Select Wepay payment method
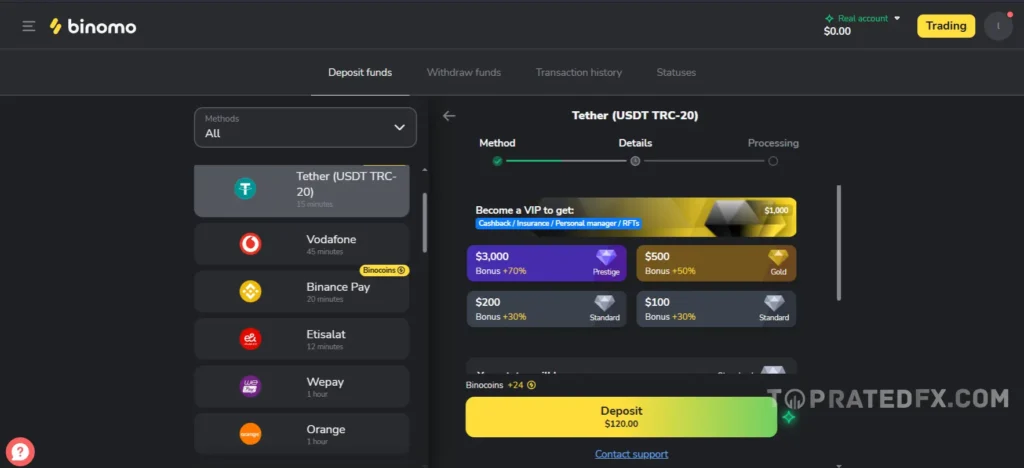Screen dimensions: 1024x468 click(x=302, y=386)
